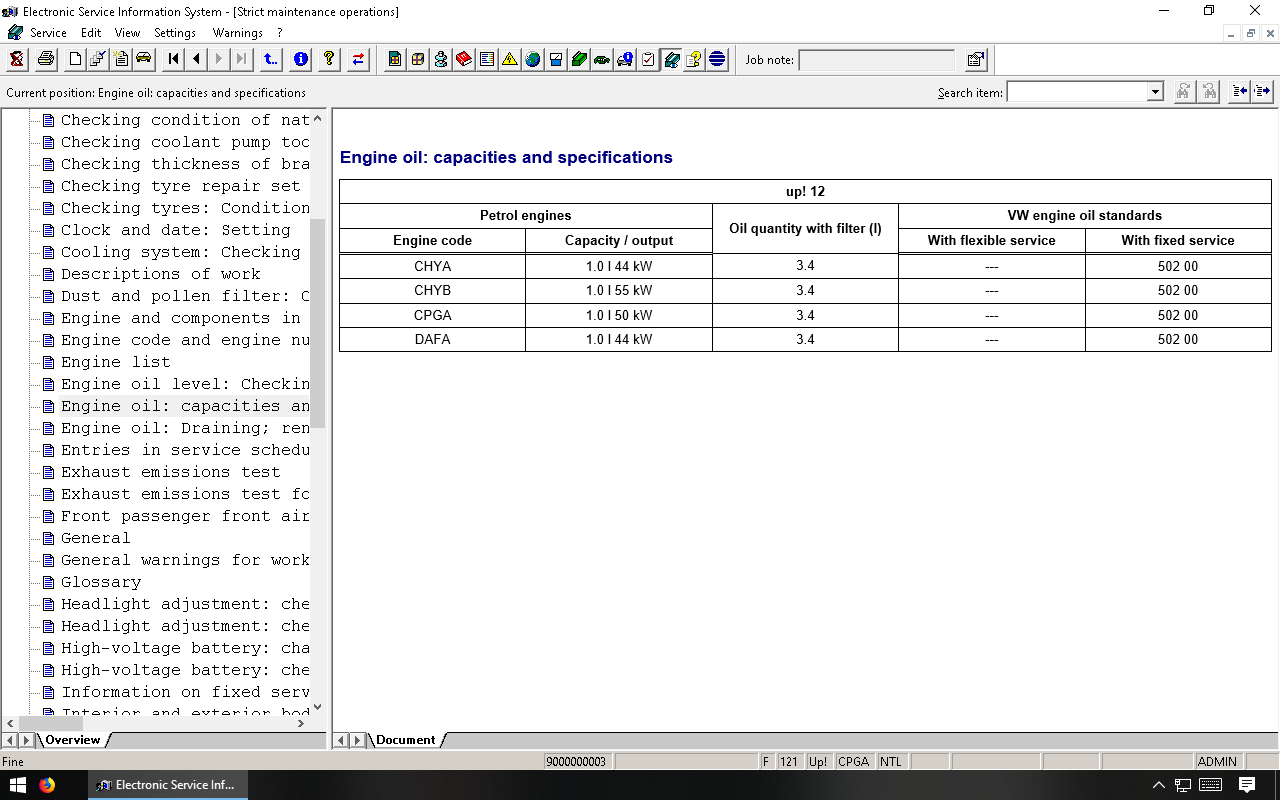The image size is (1280, 800).
Task: Click the job note edit icon
Action: pos(976,60)
